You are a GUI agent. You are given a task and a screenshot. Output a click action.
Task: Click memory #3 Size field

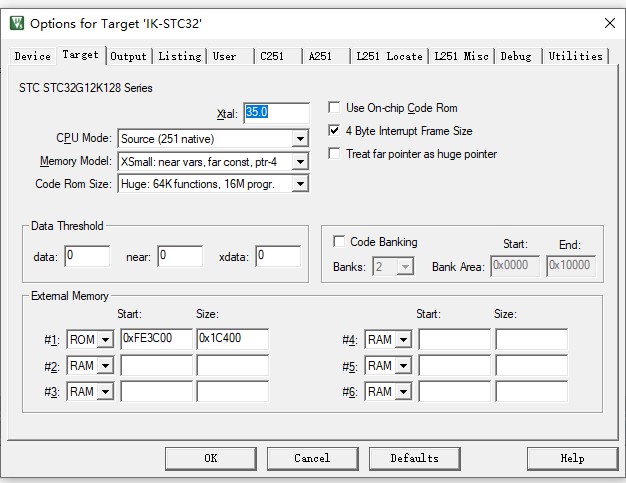pyautogui.click(x=232, y=391)
